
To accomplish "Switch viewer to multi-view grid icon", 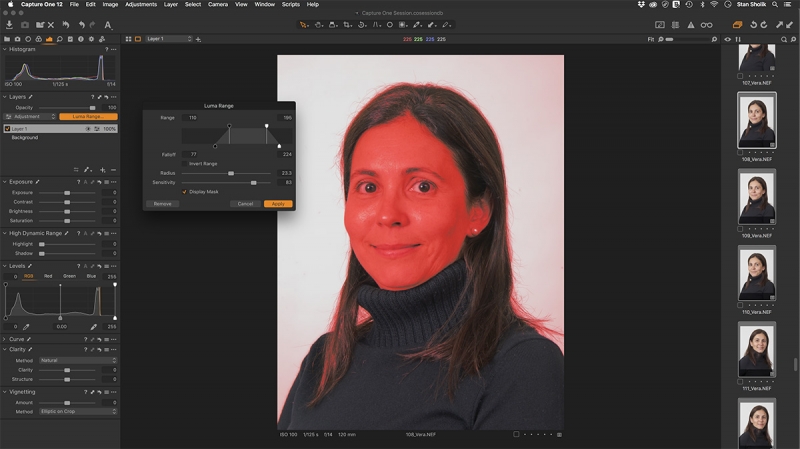I will [x=129, y=39].
